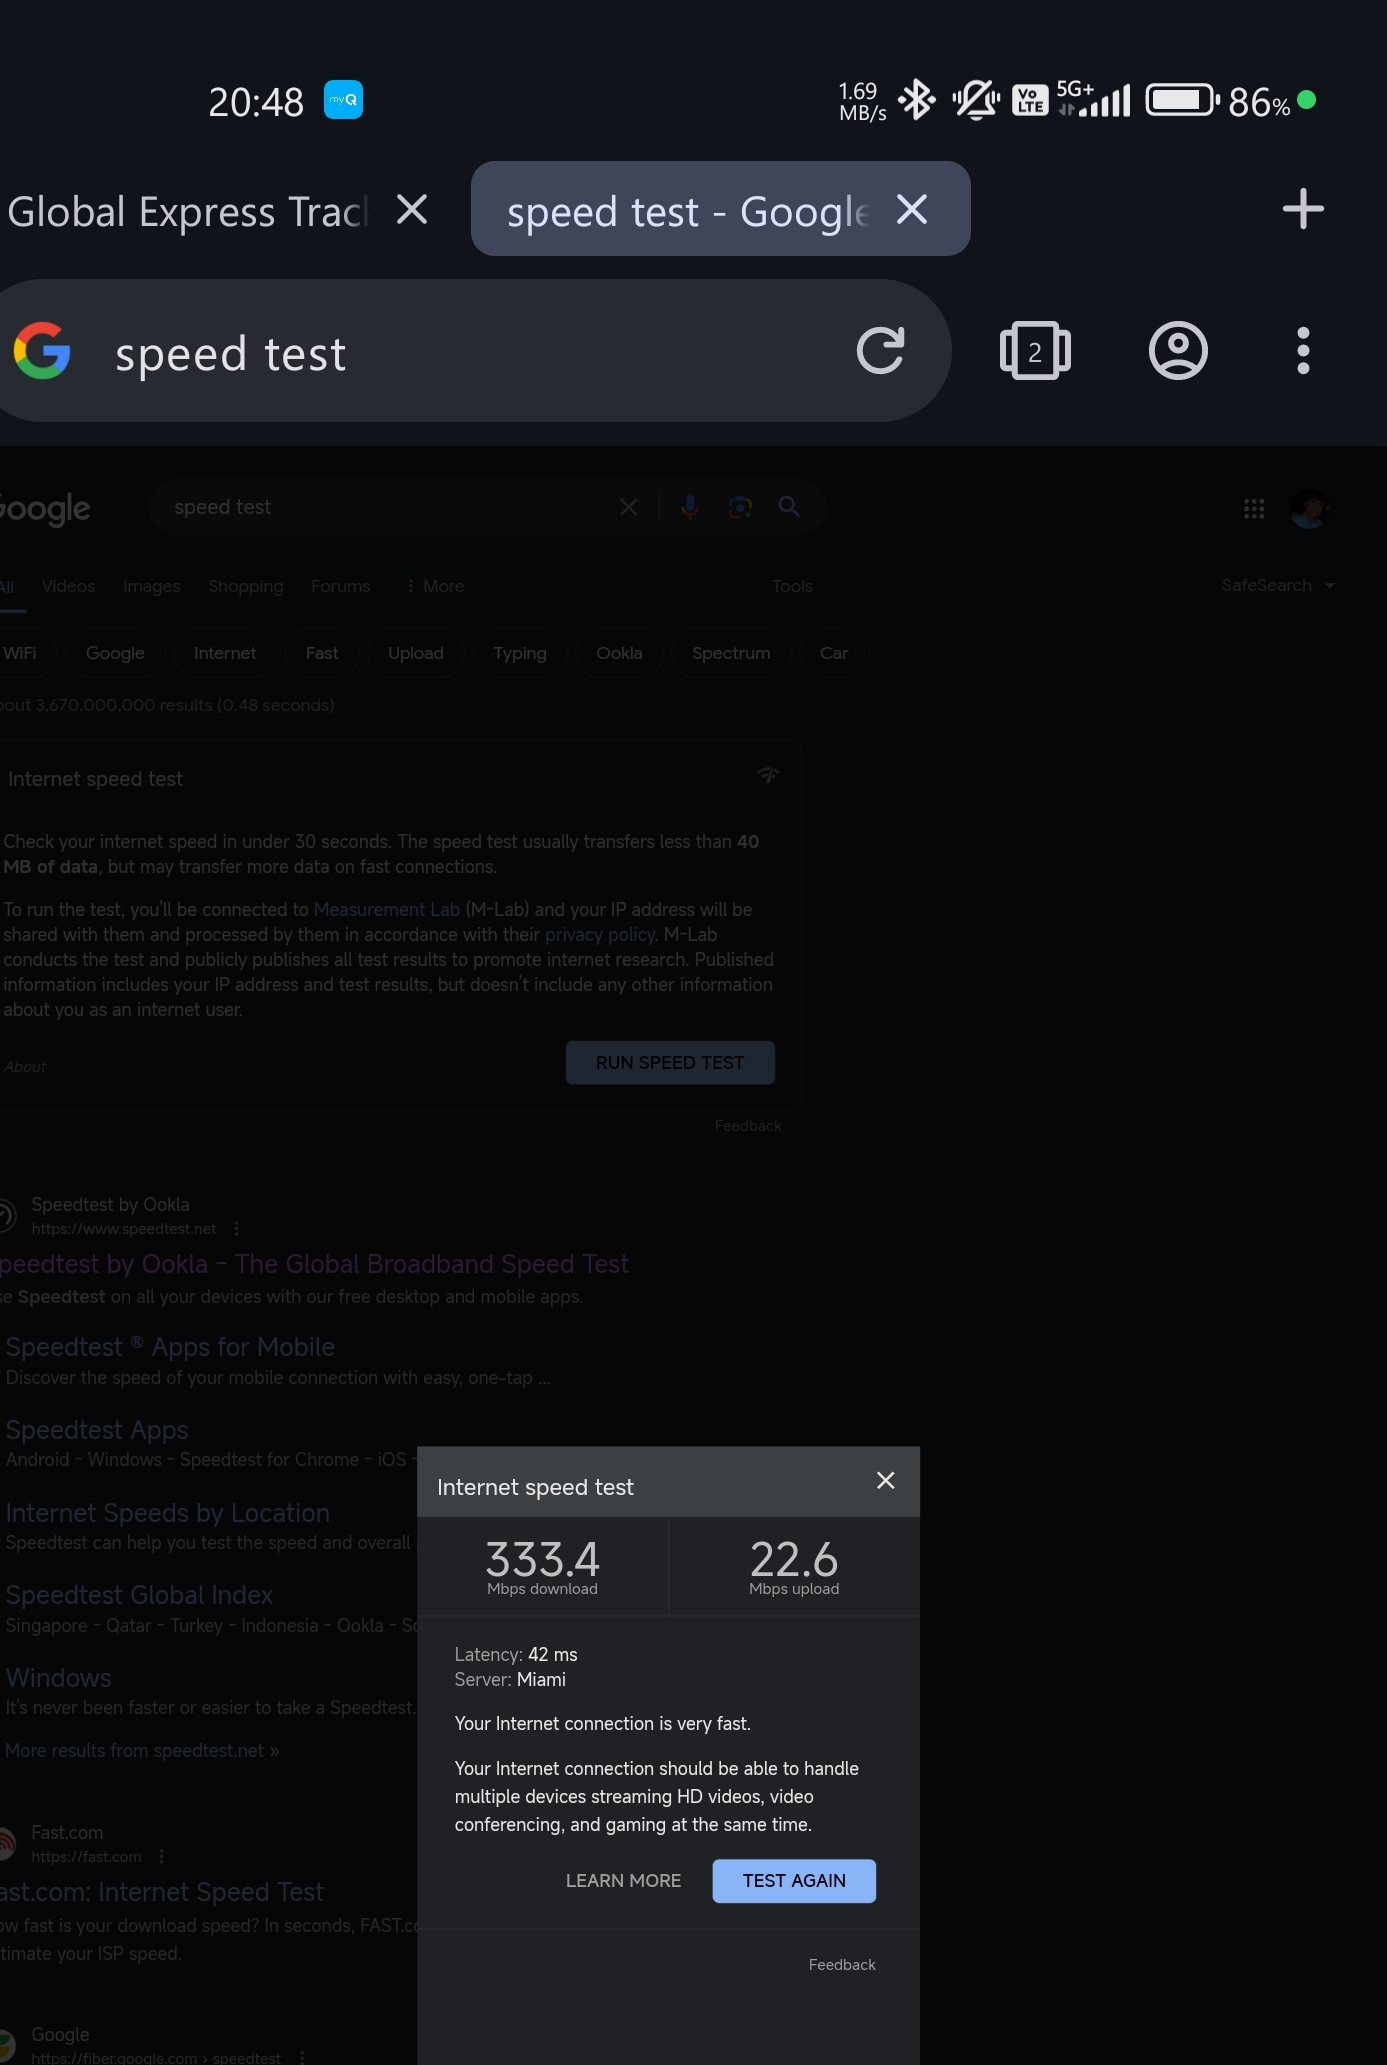Tap the magnifier search icon
The width and height of the screenshot is (1387, 2065).
[789, 507]
